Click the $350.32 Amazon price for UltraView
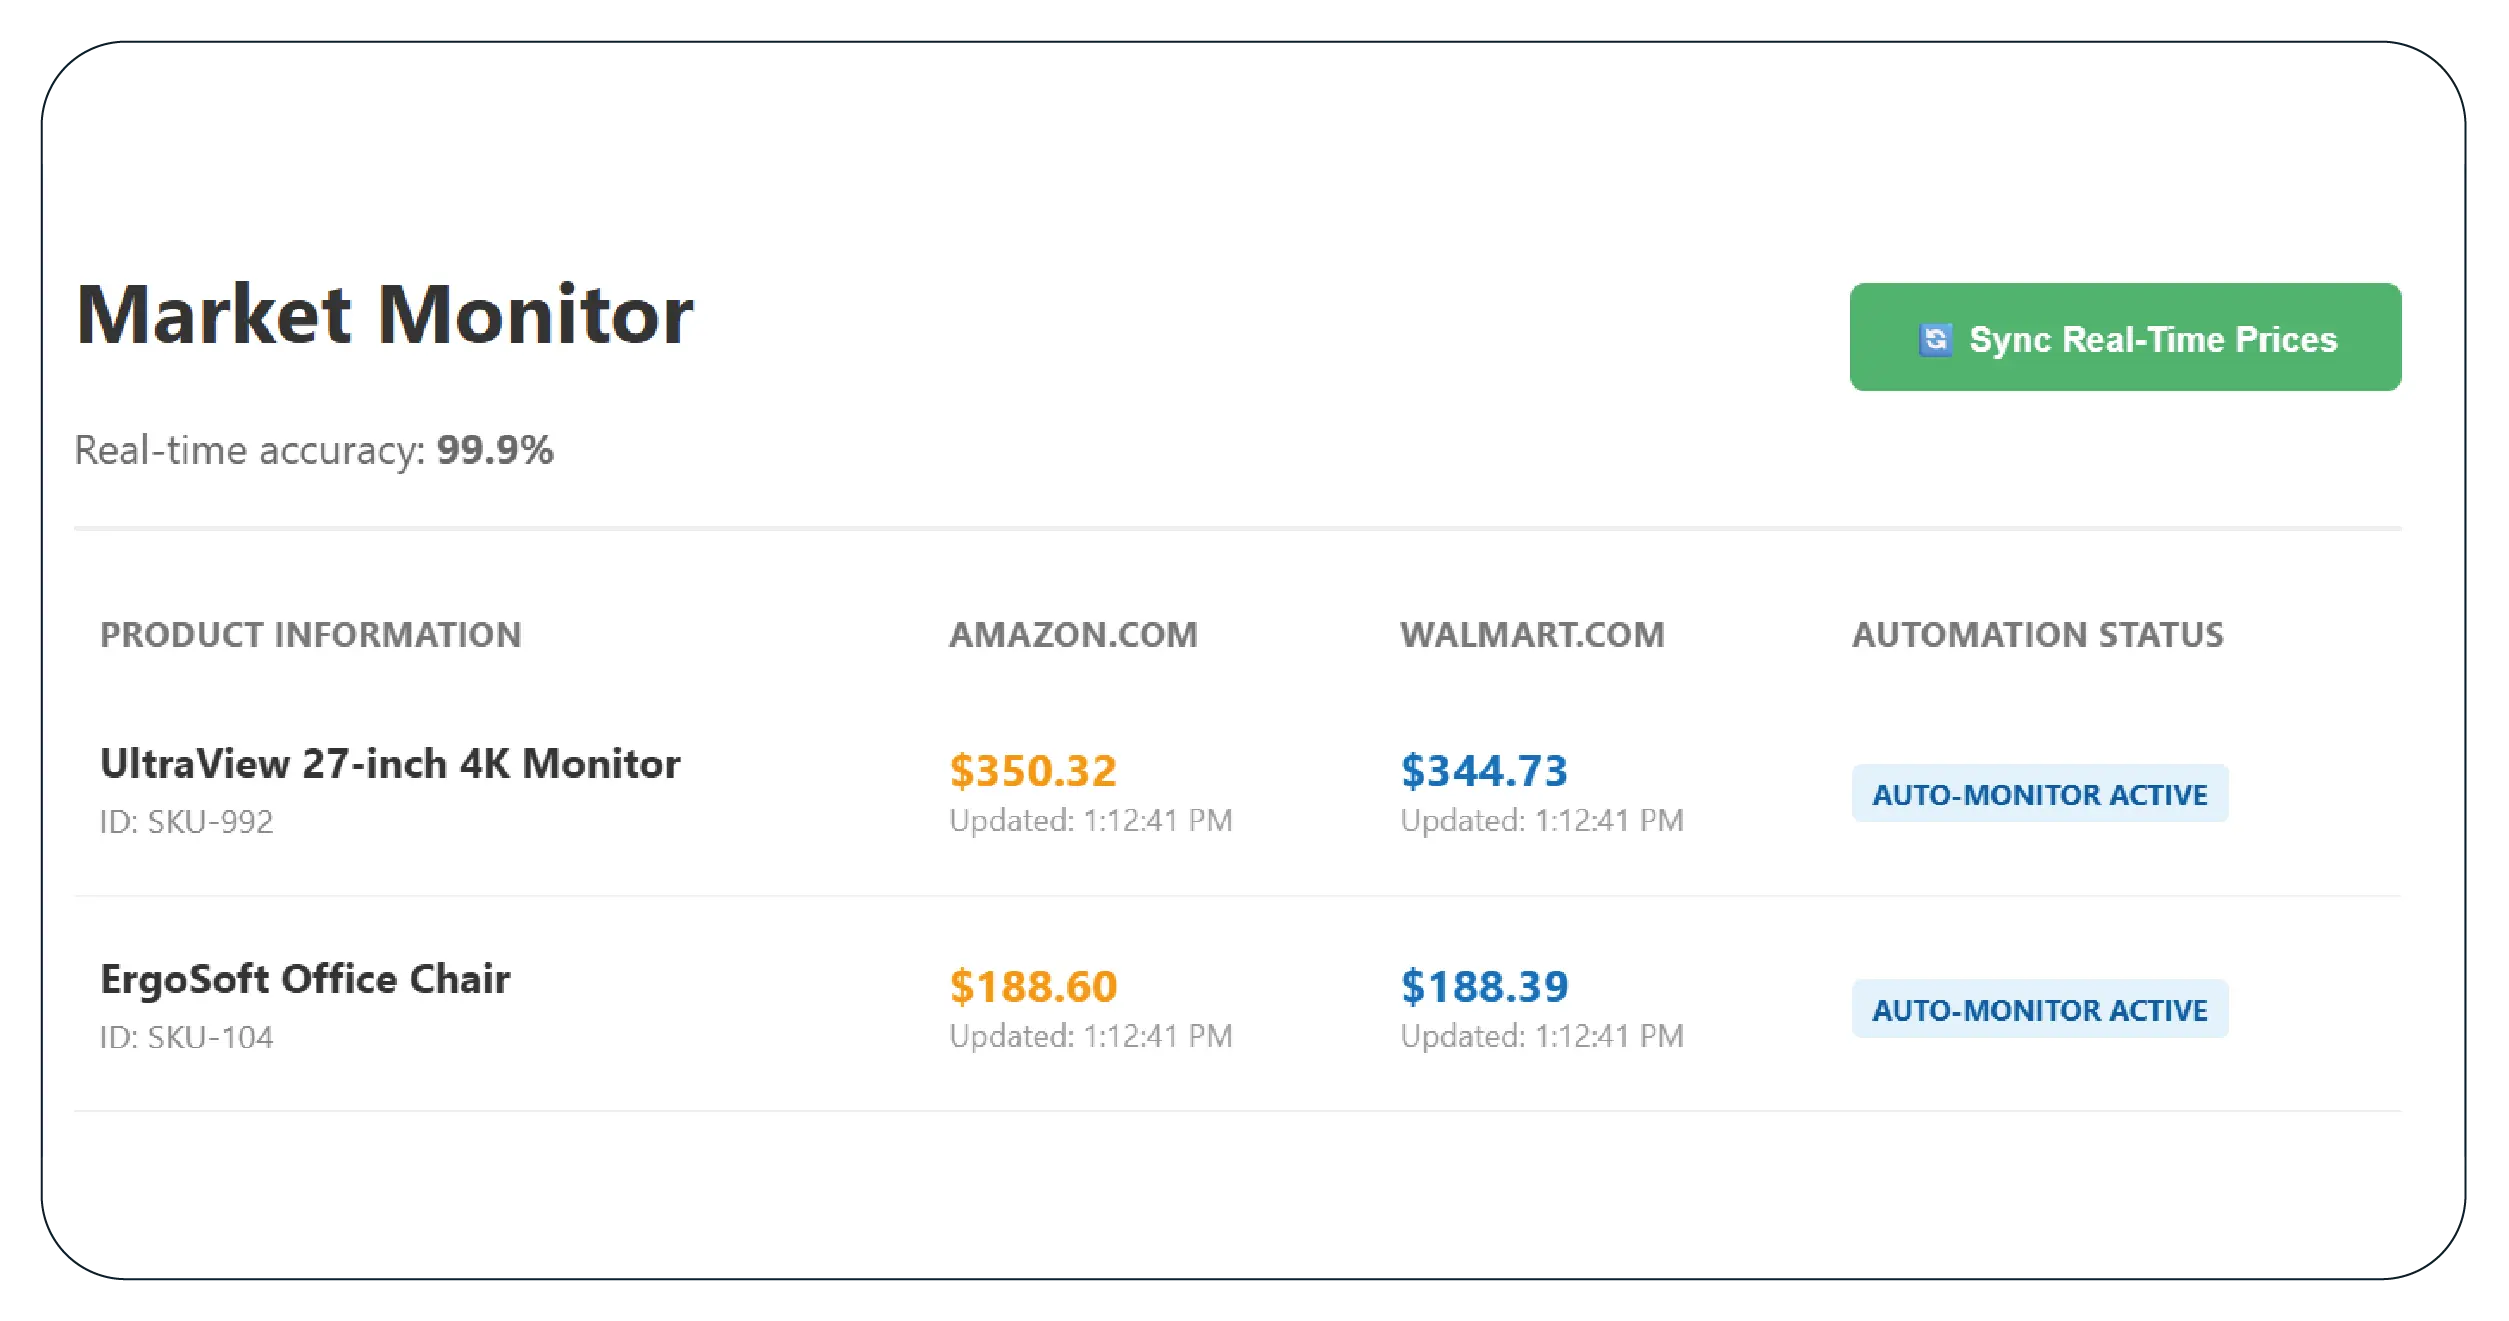This screenshot has width=2509, height=1321. click(1032, 770)
